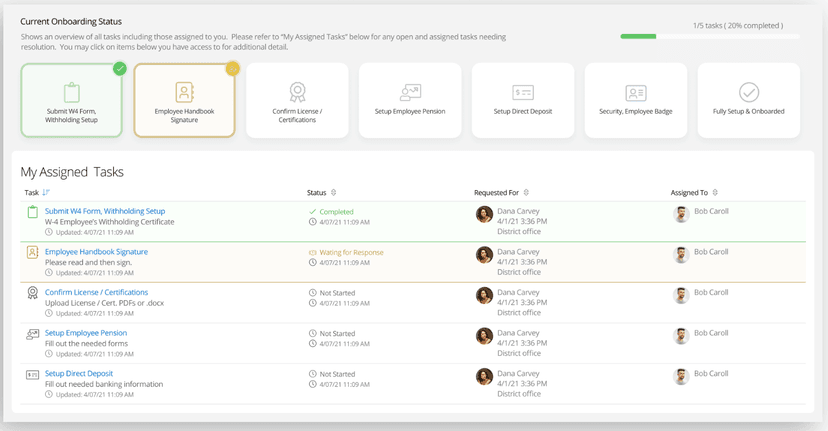The width and height of the screenshot is (828, 431).
Task: Click 'Please read and then sign.' text
Action: 88,263
